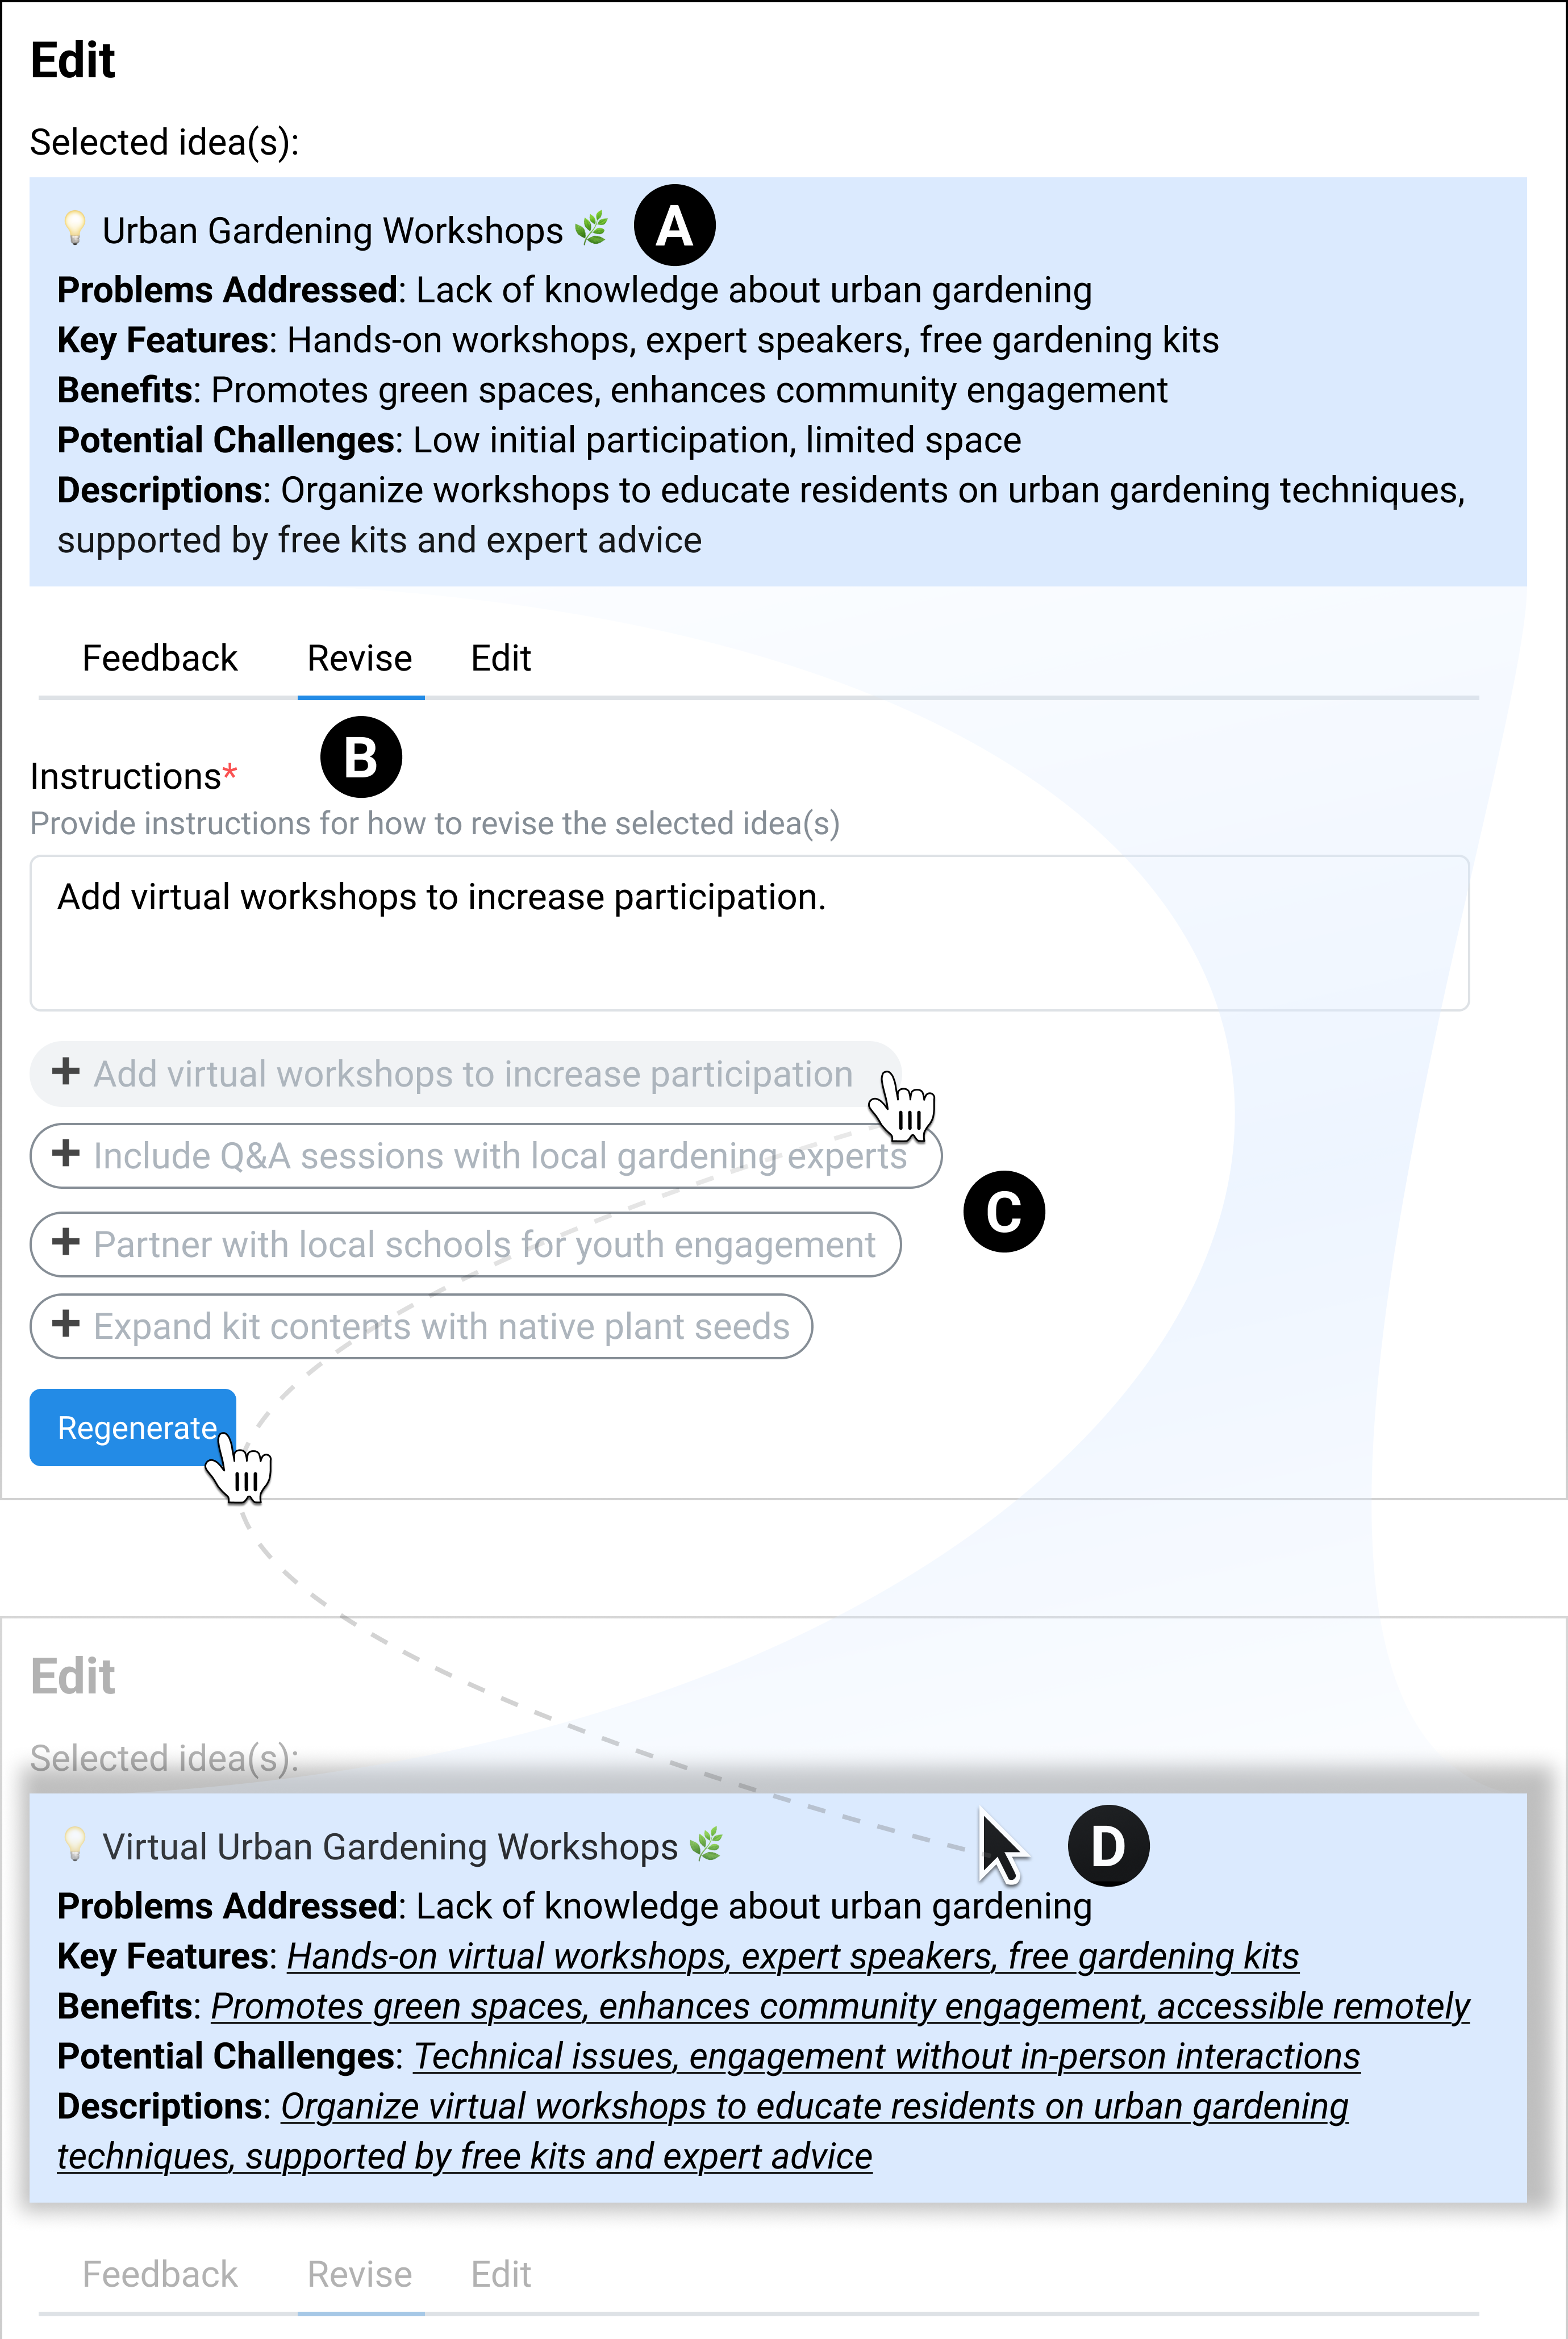Click the lightbulb icon beside Virtual Urban Gardening Workshops
The height and width of the screenshot is (2339, 1568).
[75, 1846]
